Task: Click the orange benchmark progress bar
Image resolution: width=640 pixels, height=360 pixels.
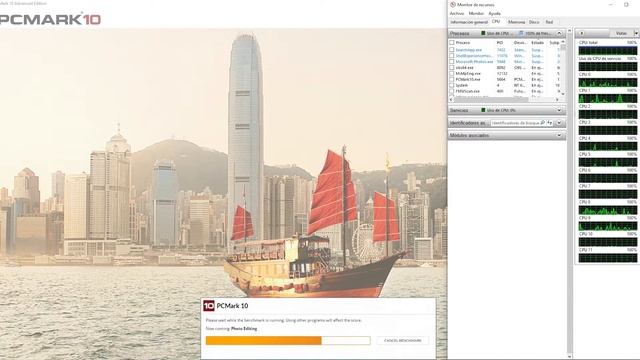Action: 288,340
